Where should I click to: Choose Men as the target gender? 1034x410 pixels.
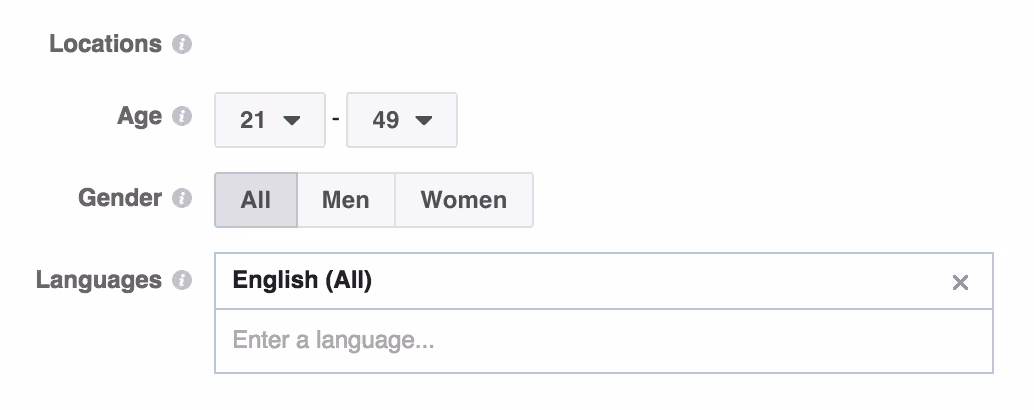click(346, 200)
